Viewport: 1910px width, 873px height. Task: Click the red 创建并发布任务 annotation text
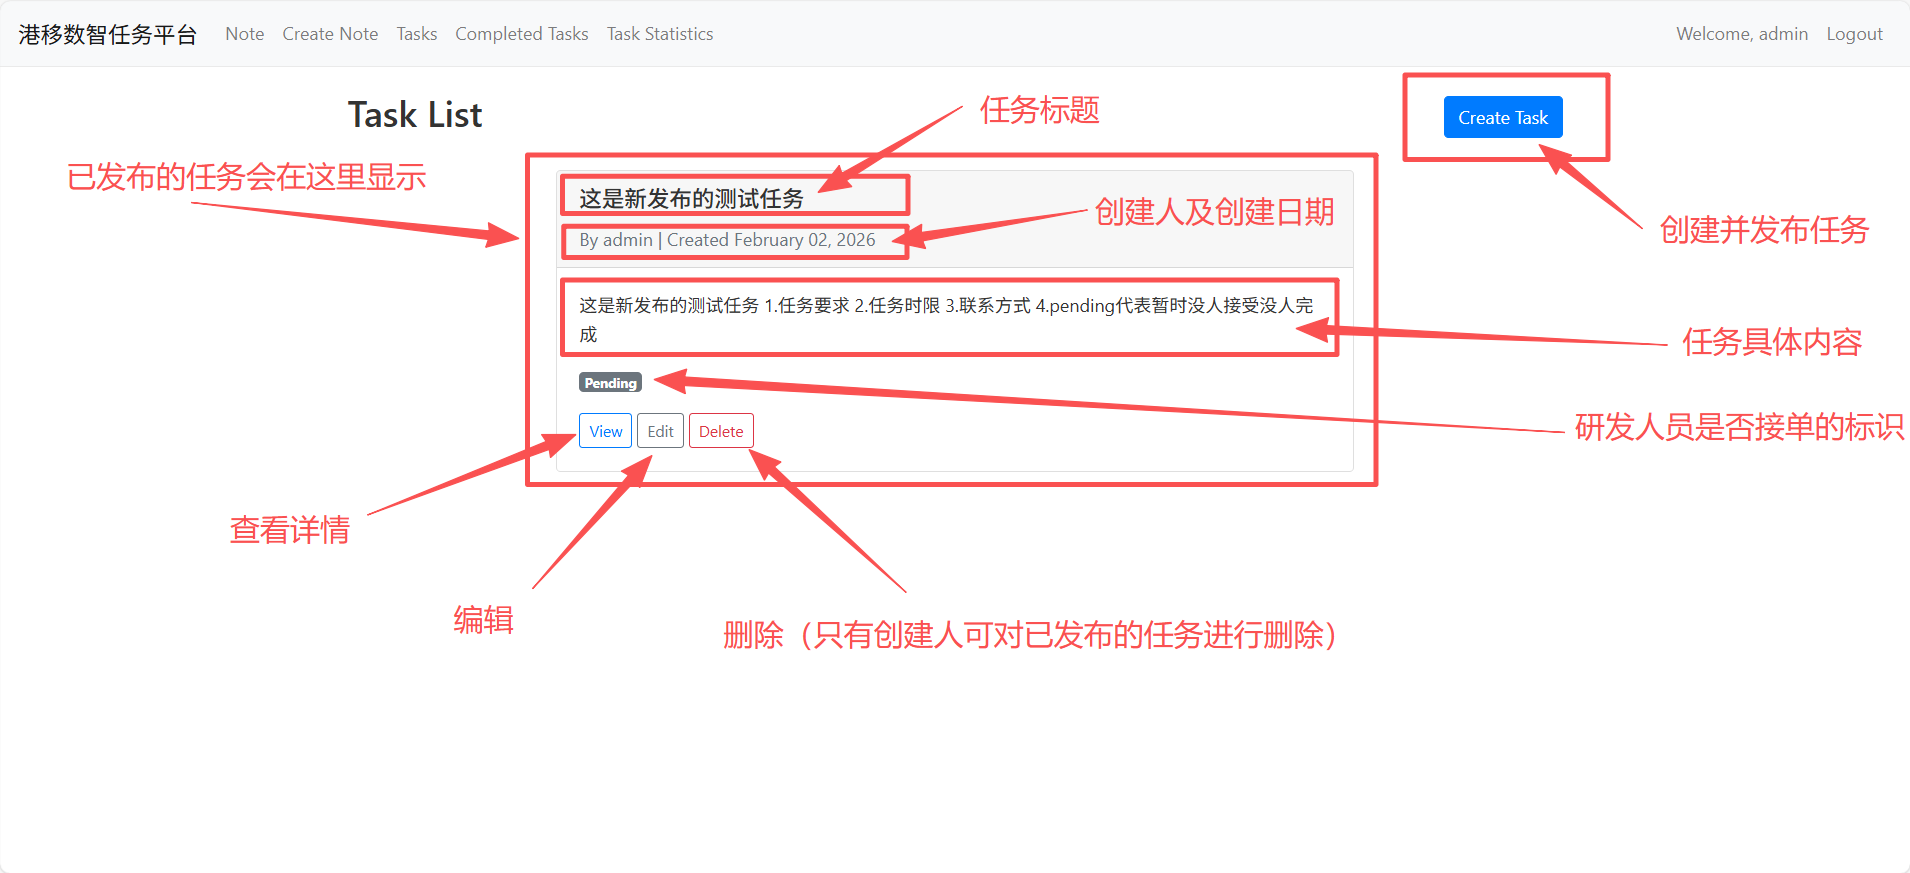pyautogui.click(x=1763, y=230)
